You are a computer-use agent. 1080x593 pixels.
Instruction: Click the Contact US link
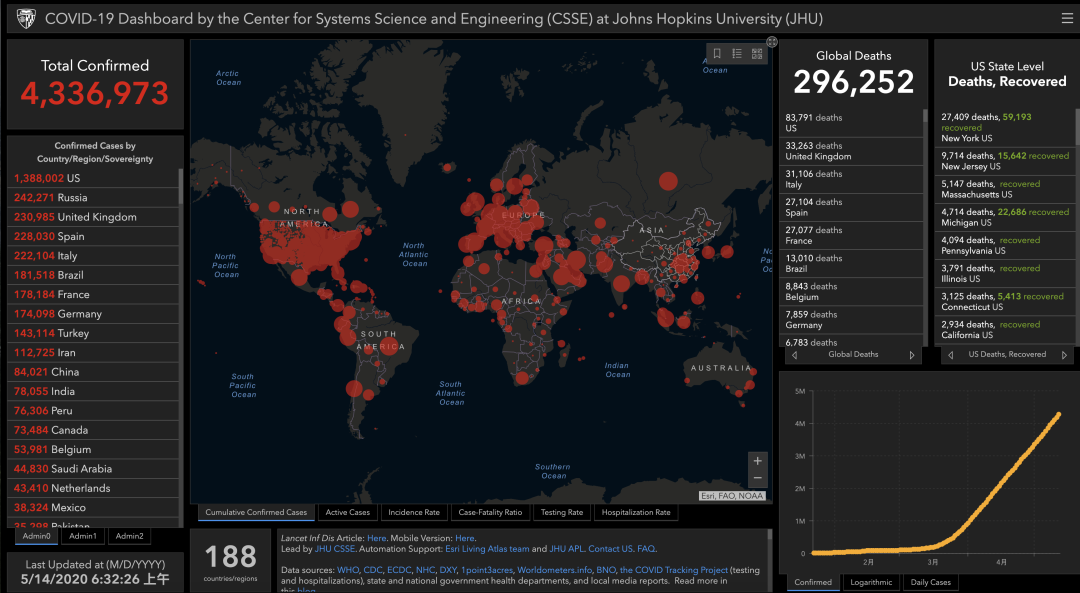tap(610, 549)
